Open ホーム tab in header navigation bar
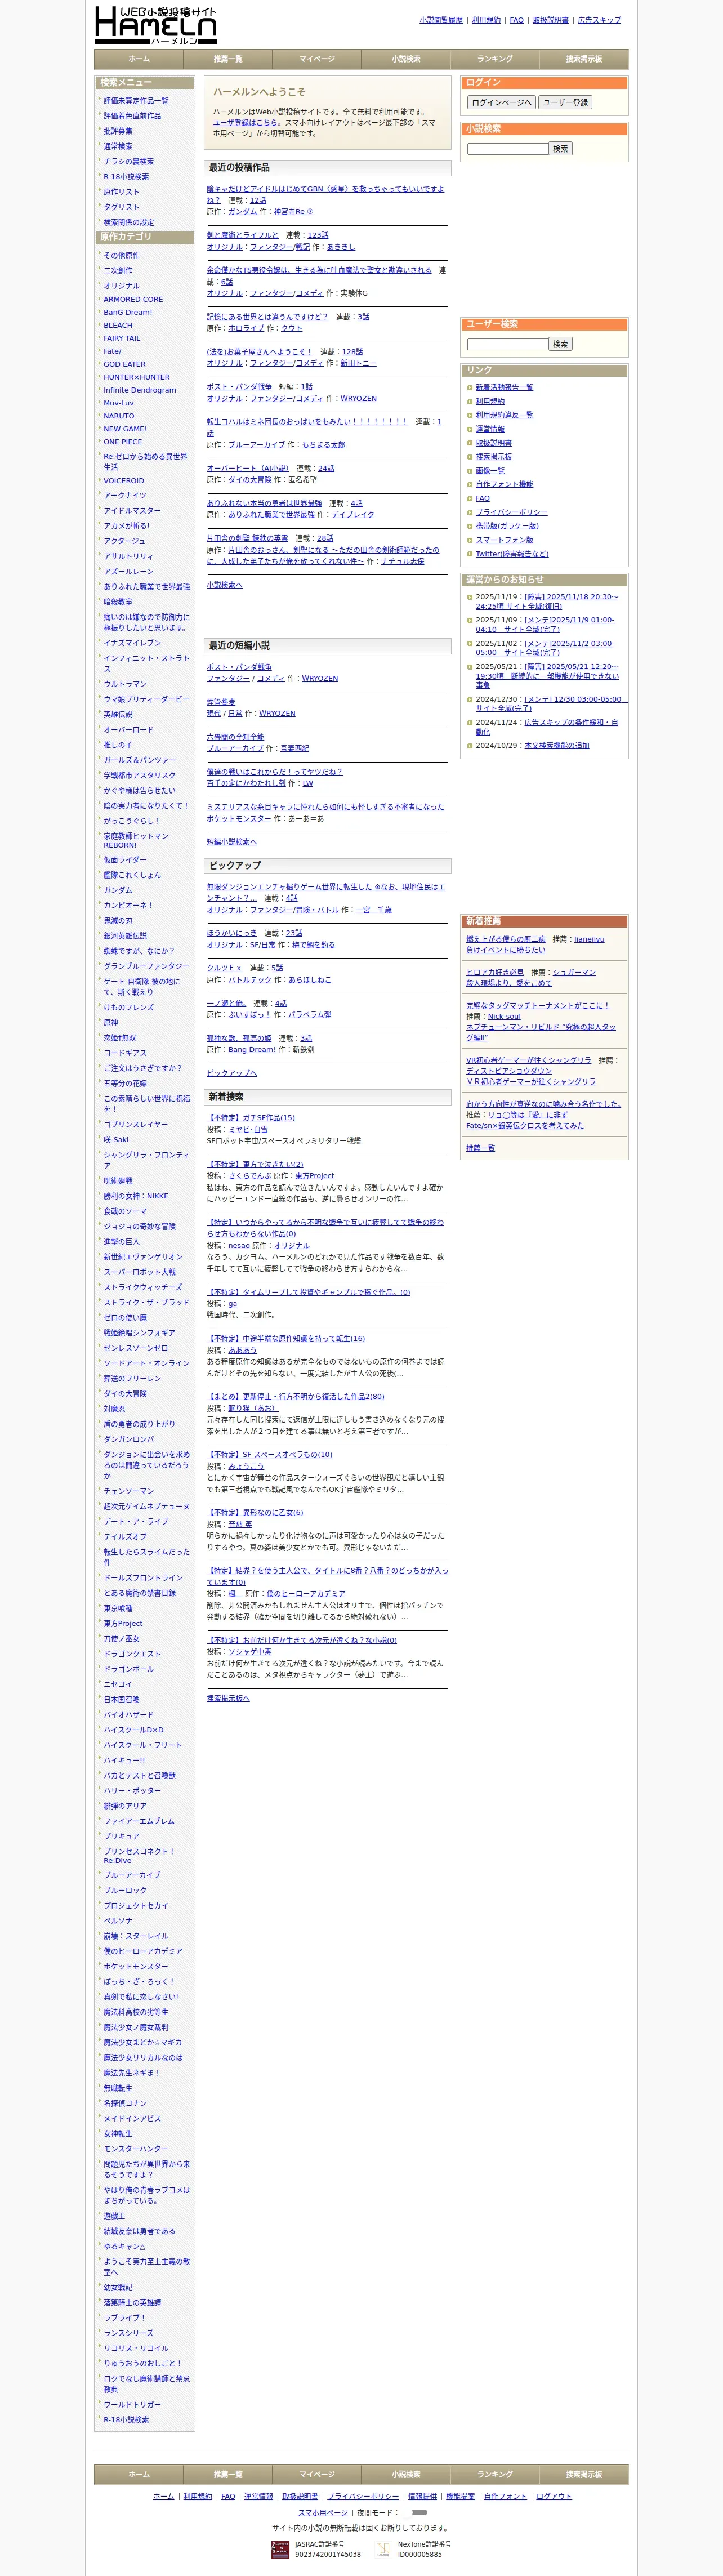Screen dimensions: 723x2576 (x=139, y=59)
